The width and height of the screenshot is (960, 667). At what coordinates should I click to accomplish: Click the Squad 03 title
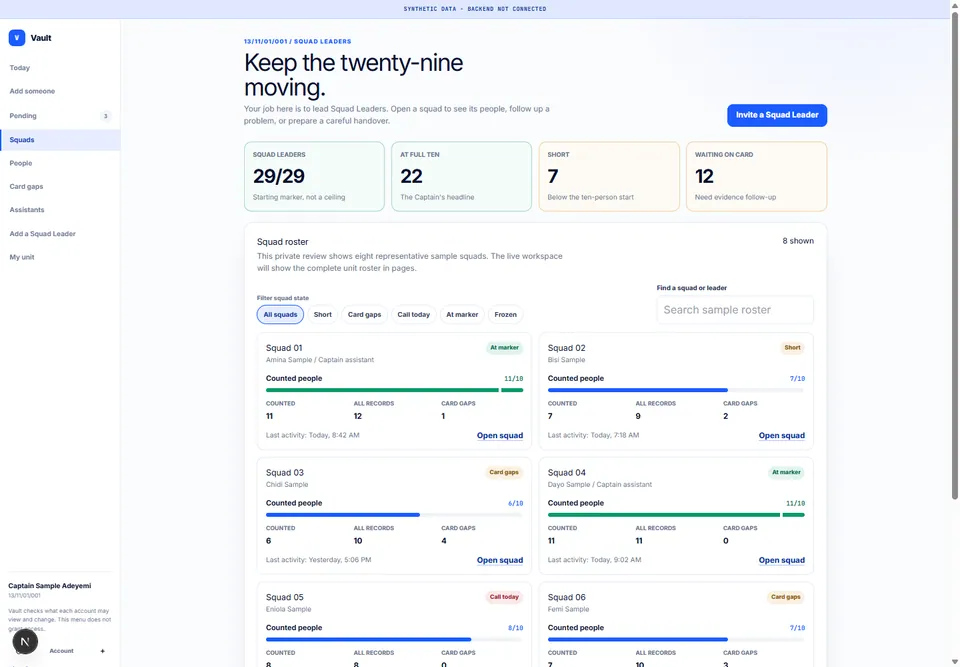pos(285,473)
